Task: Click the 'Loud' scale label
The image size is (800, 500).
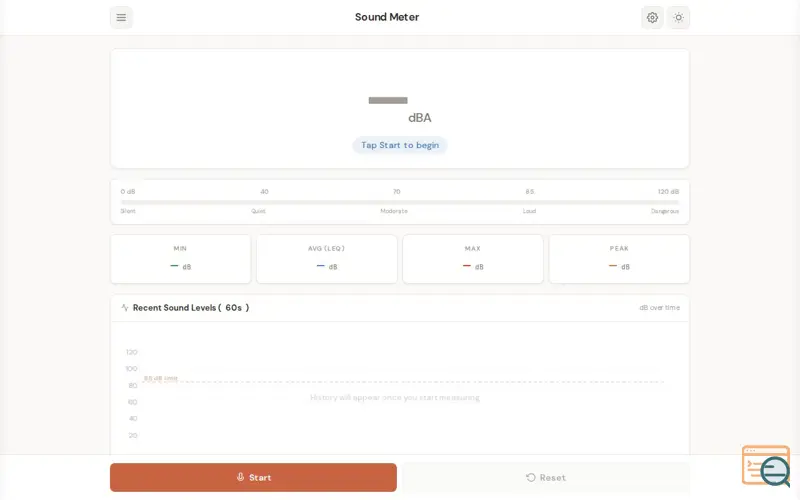Action: (529, 211)
